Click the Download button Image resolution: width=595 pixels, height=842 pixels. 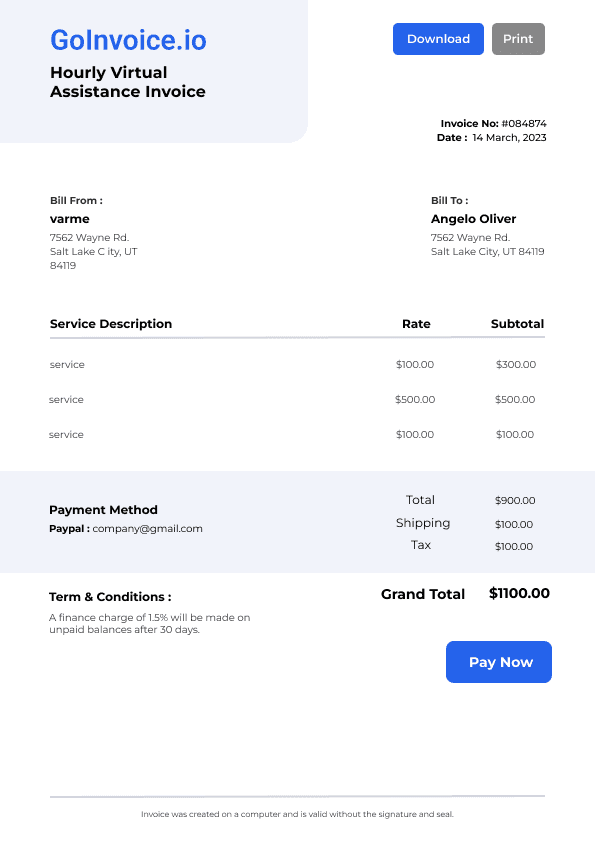(x=438, y=39)
